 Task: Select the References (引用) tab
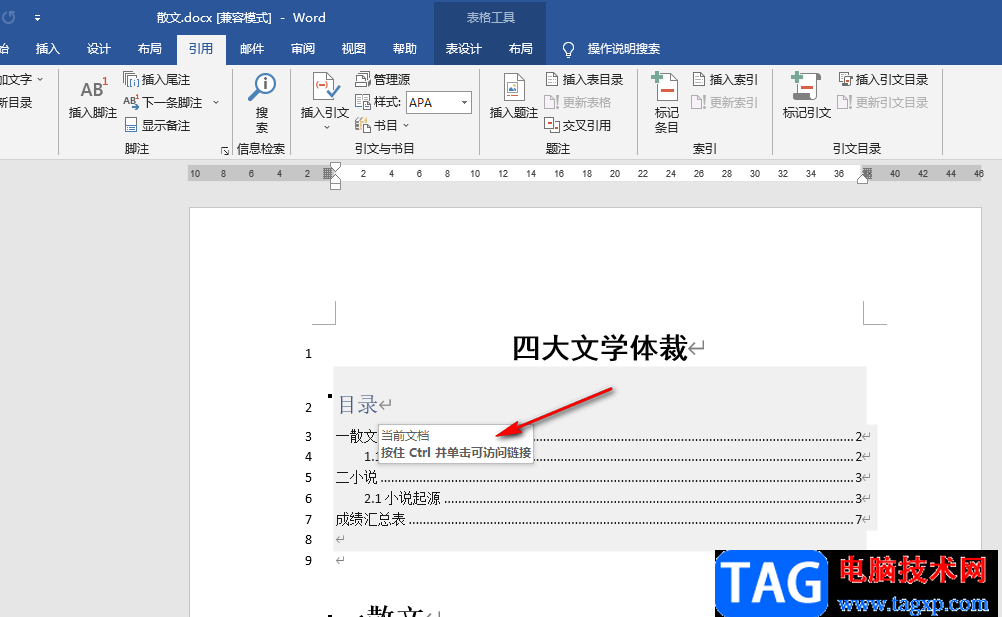tap(201, 49)
